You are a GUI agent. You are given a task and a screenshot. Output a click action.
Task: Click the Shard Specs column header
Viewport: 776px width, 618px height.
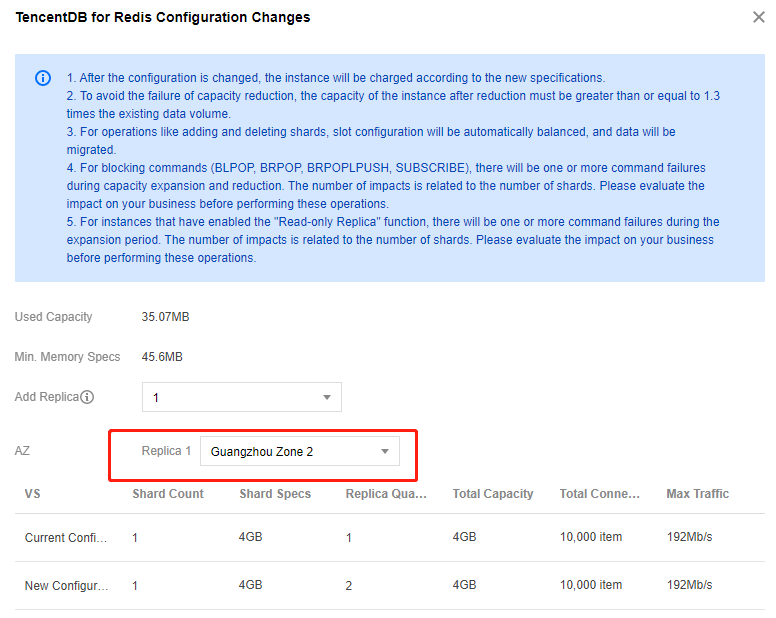tap(275, 494)
